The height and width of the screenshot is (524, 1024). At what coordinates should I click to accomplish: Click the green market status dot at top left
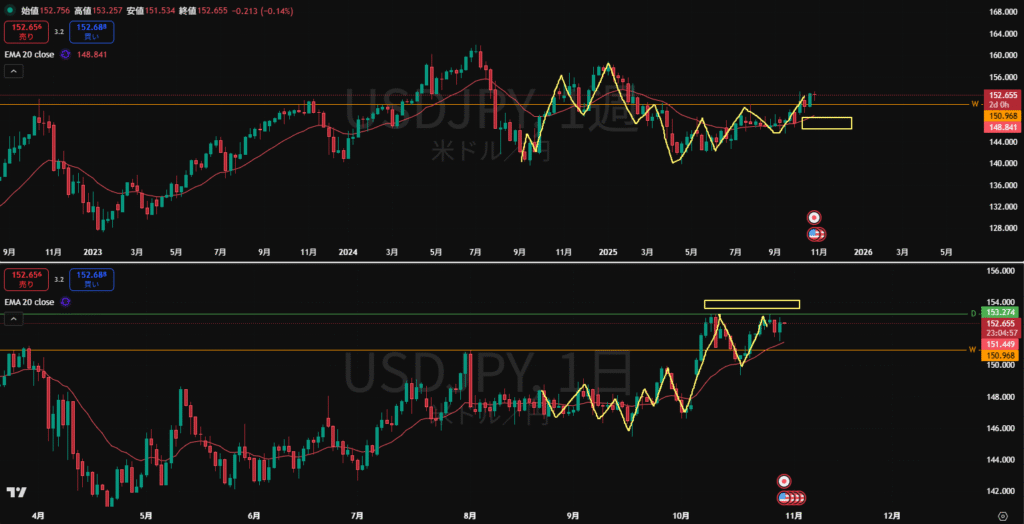(10, 10)
